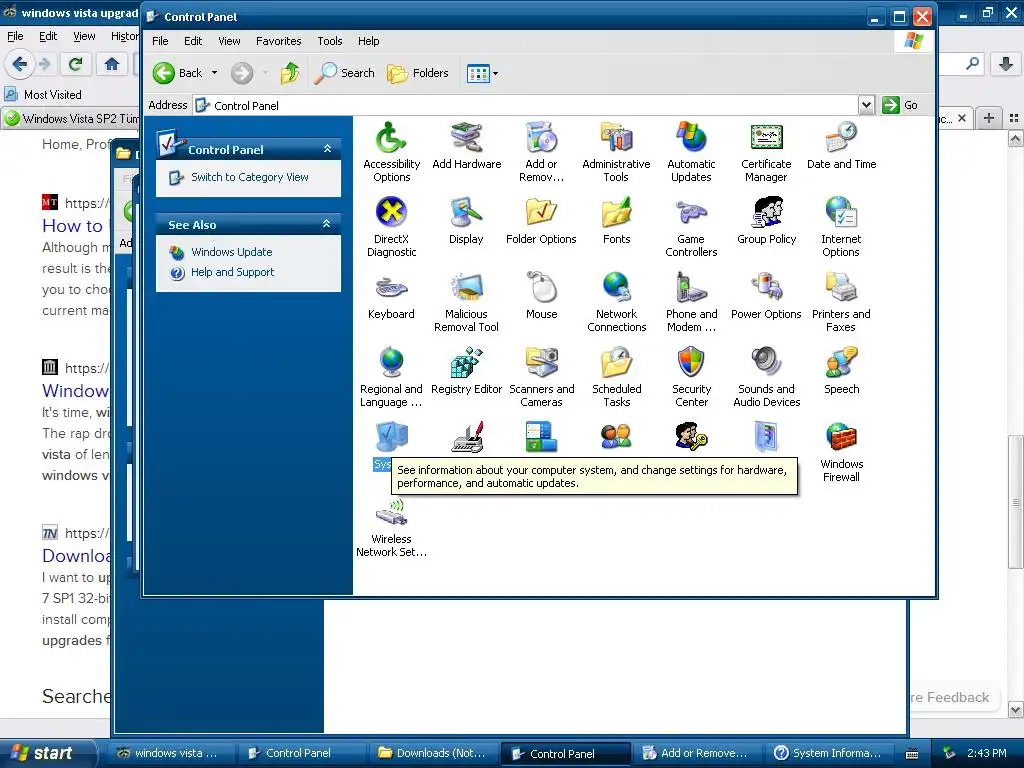Open Speech settings icon
This screenshot has width=1024, height=768.
(841, 371)
